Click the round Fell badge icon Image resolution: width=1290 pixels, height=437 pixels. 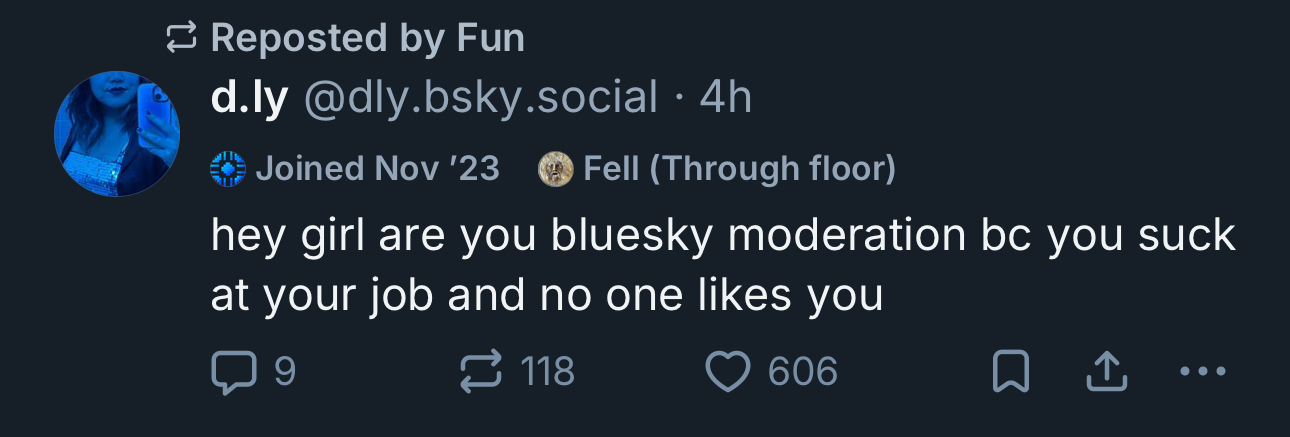point(556,169)
